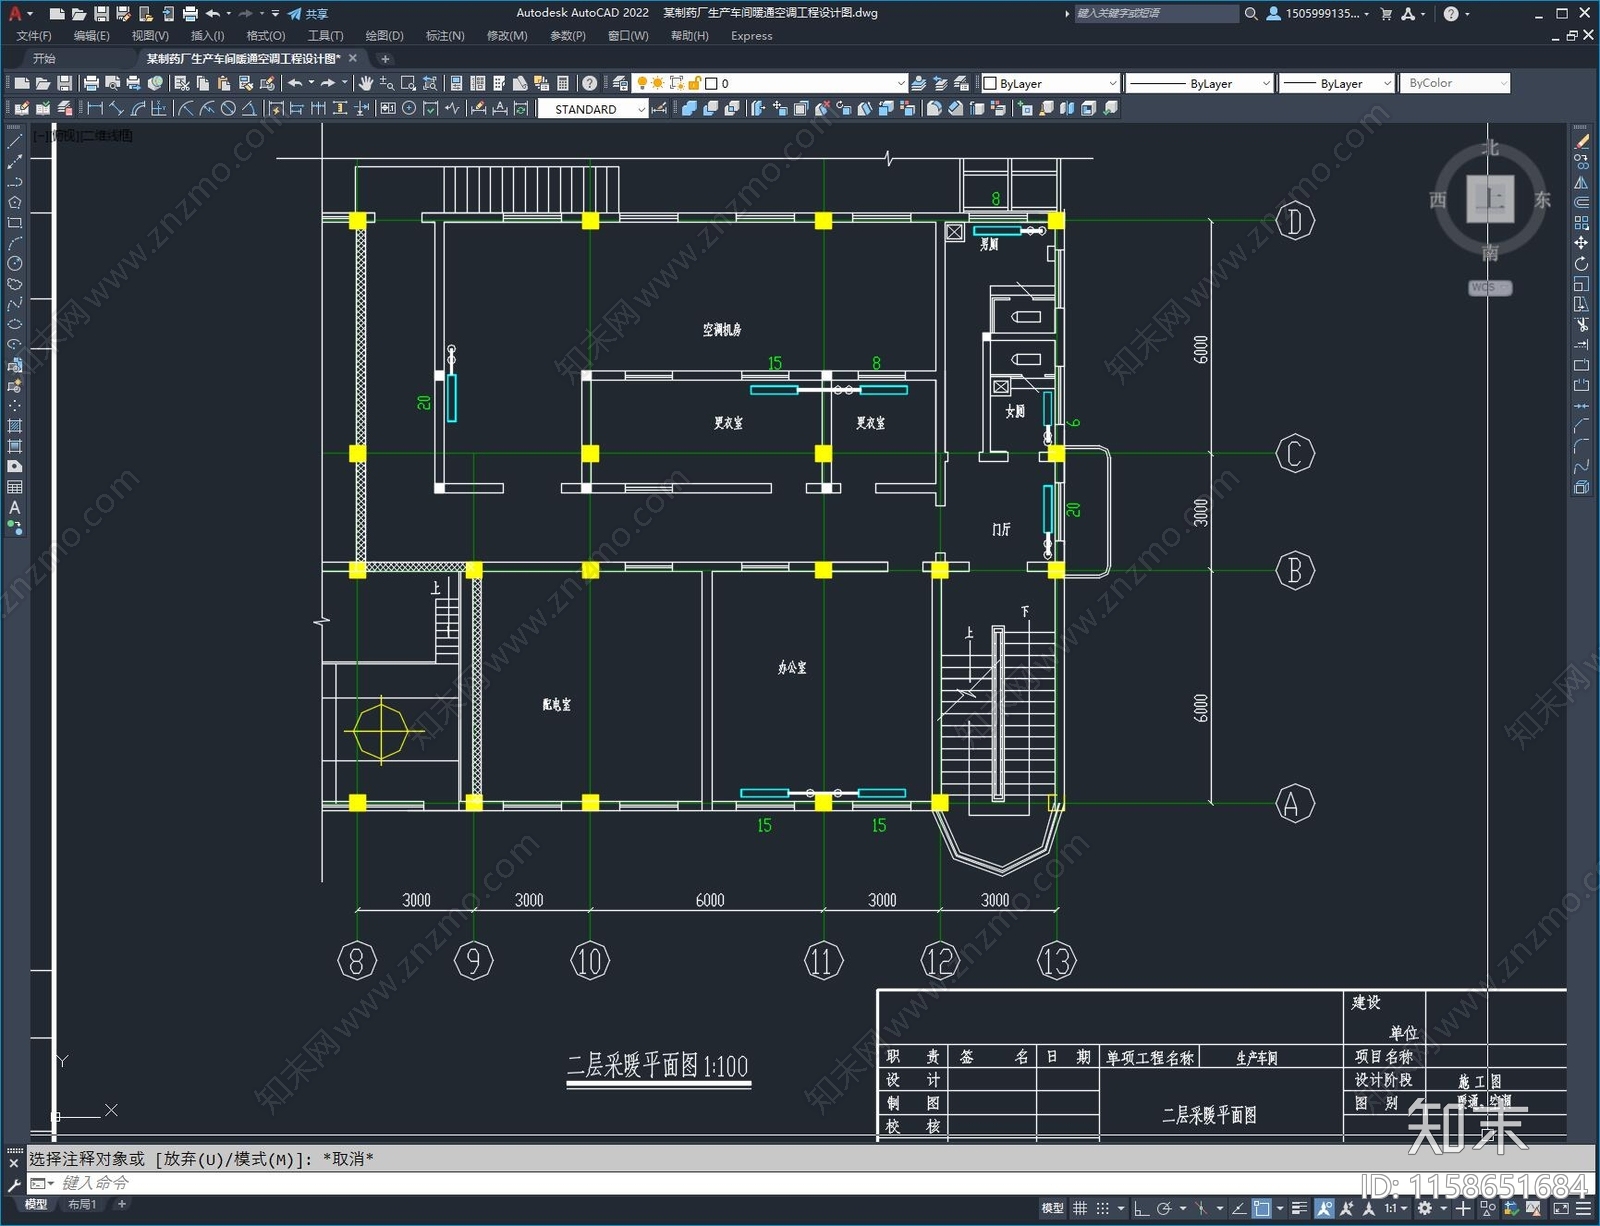Switch to the 开始 tab
1600x1226 pixels.
point(44,59)
